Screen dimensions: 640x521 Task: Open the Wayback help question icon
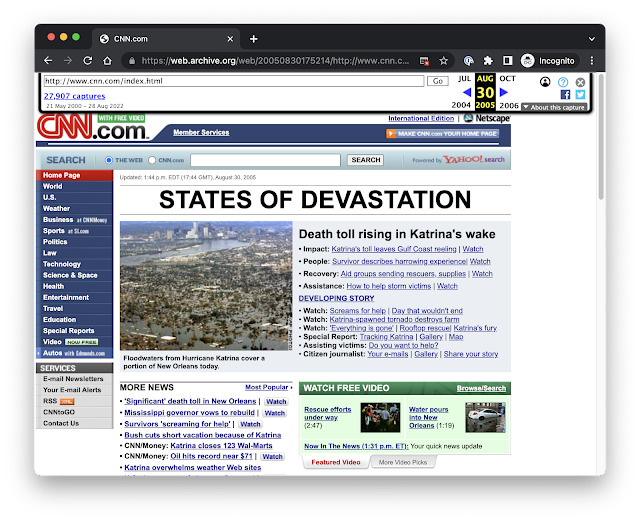tap(563, 82)
